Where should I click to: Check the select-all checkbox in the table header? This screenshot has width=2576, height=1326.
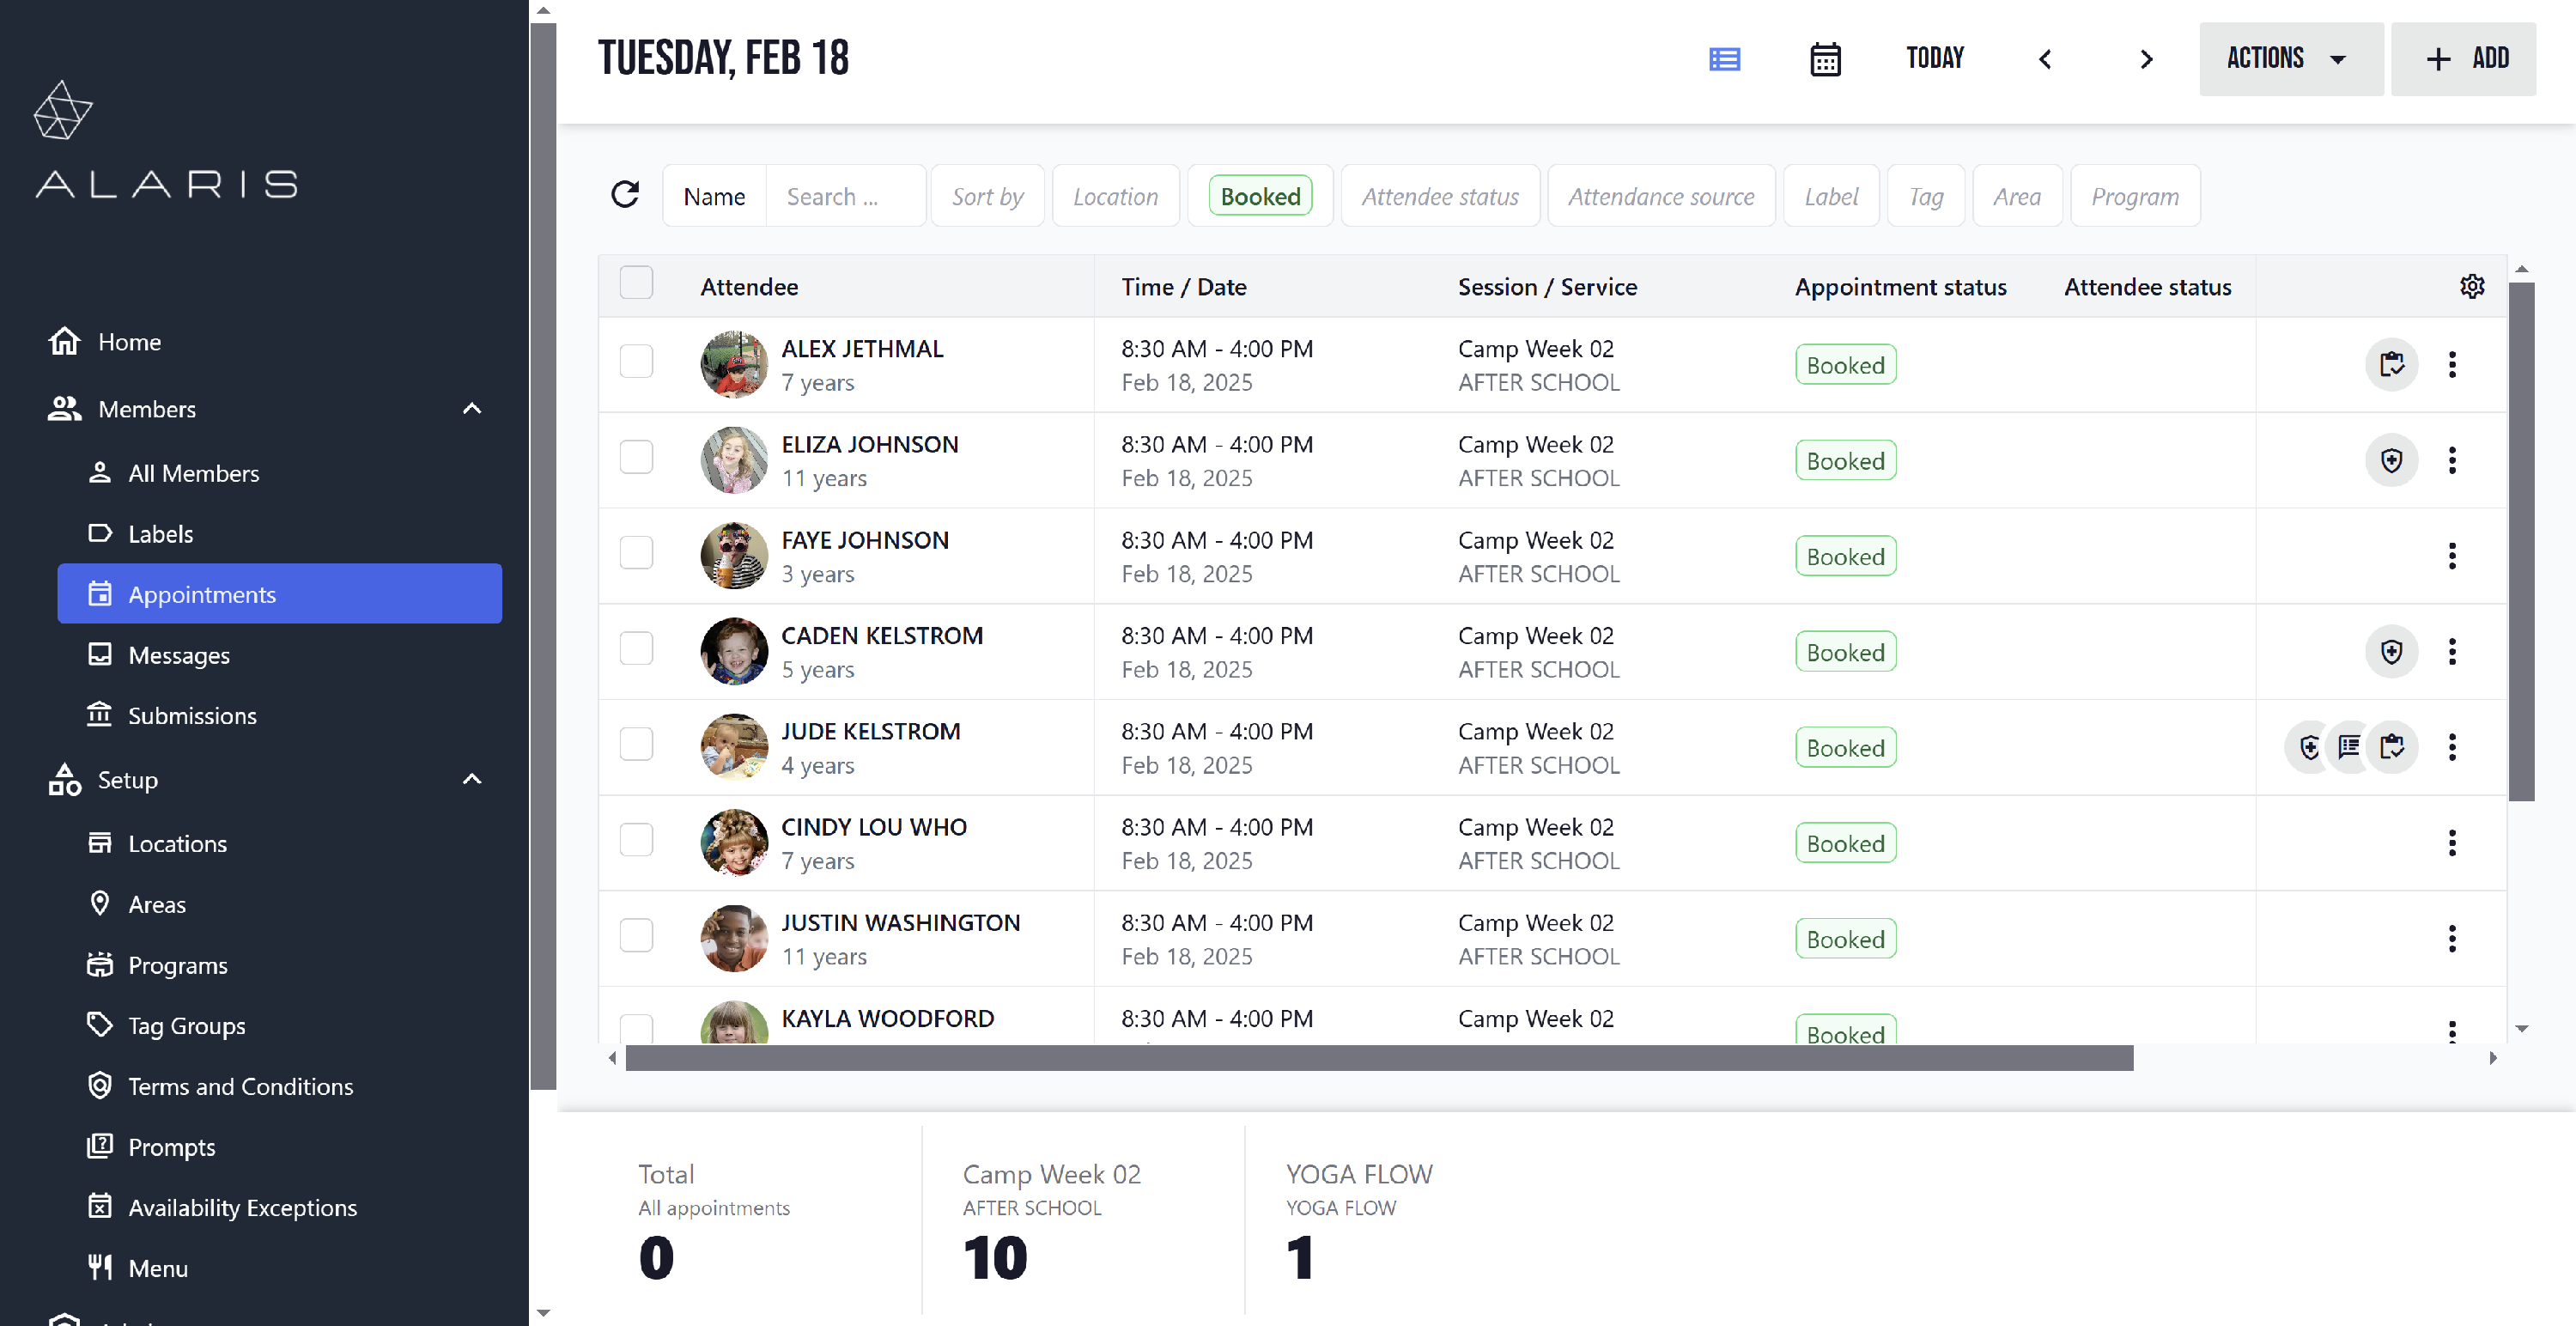click(x=636, y=282)
